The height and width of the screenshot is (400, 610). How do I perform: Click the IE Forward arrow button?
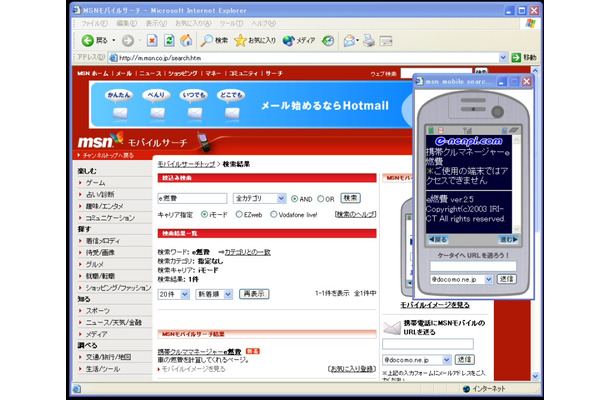point(128,40)
